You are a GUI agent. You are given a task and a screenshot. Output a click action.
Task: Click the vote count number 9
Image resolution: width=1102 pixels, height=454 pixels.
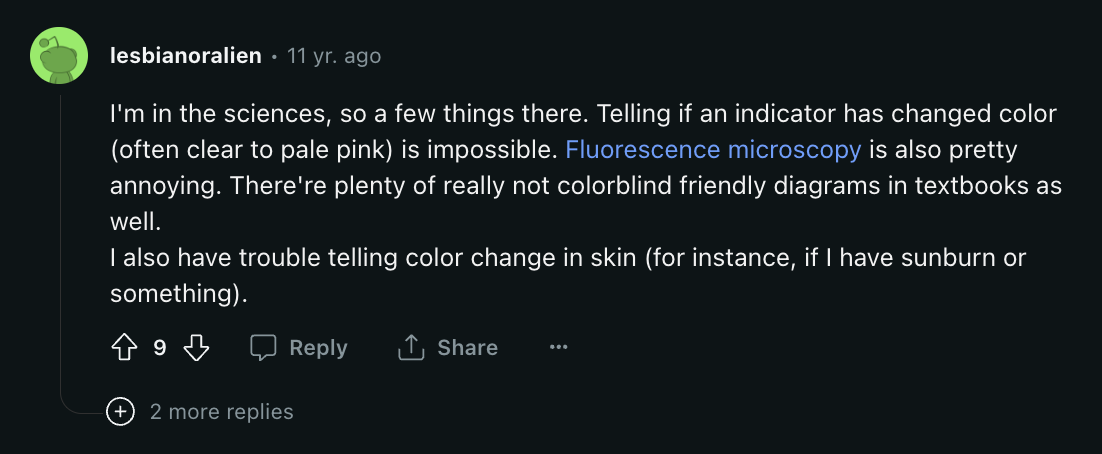pyautogui.click(x=160, y=347)
